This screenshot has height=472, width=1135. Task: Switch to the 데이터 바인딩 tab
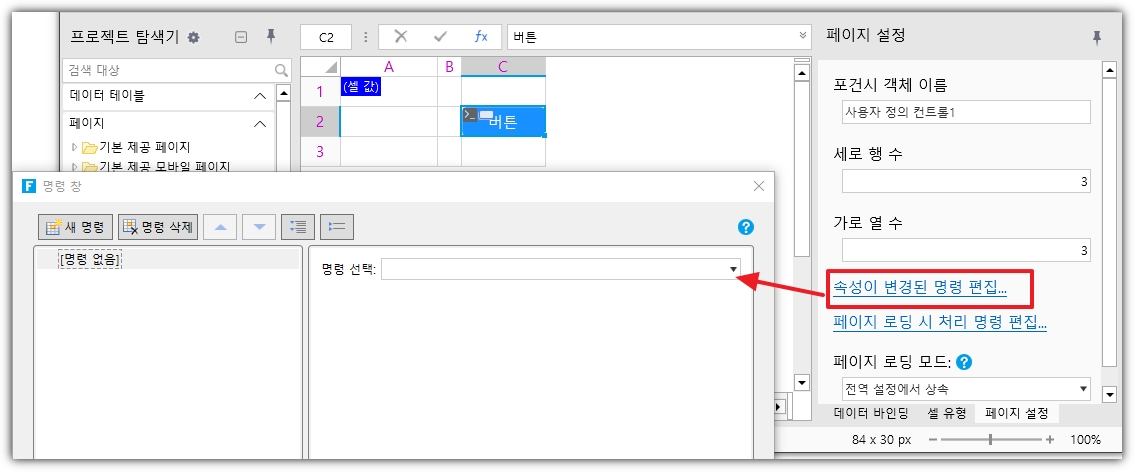tap(870, 413)
